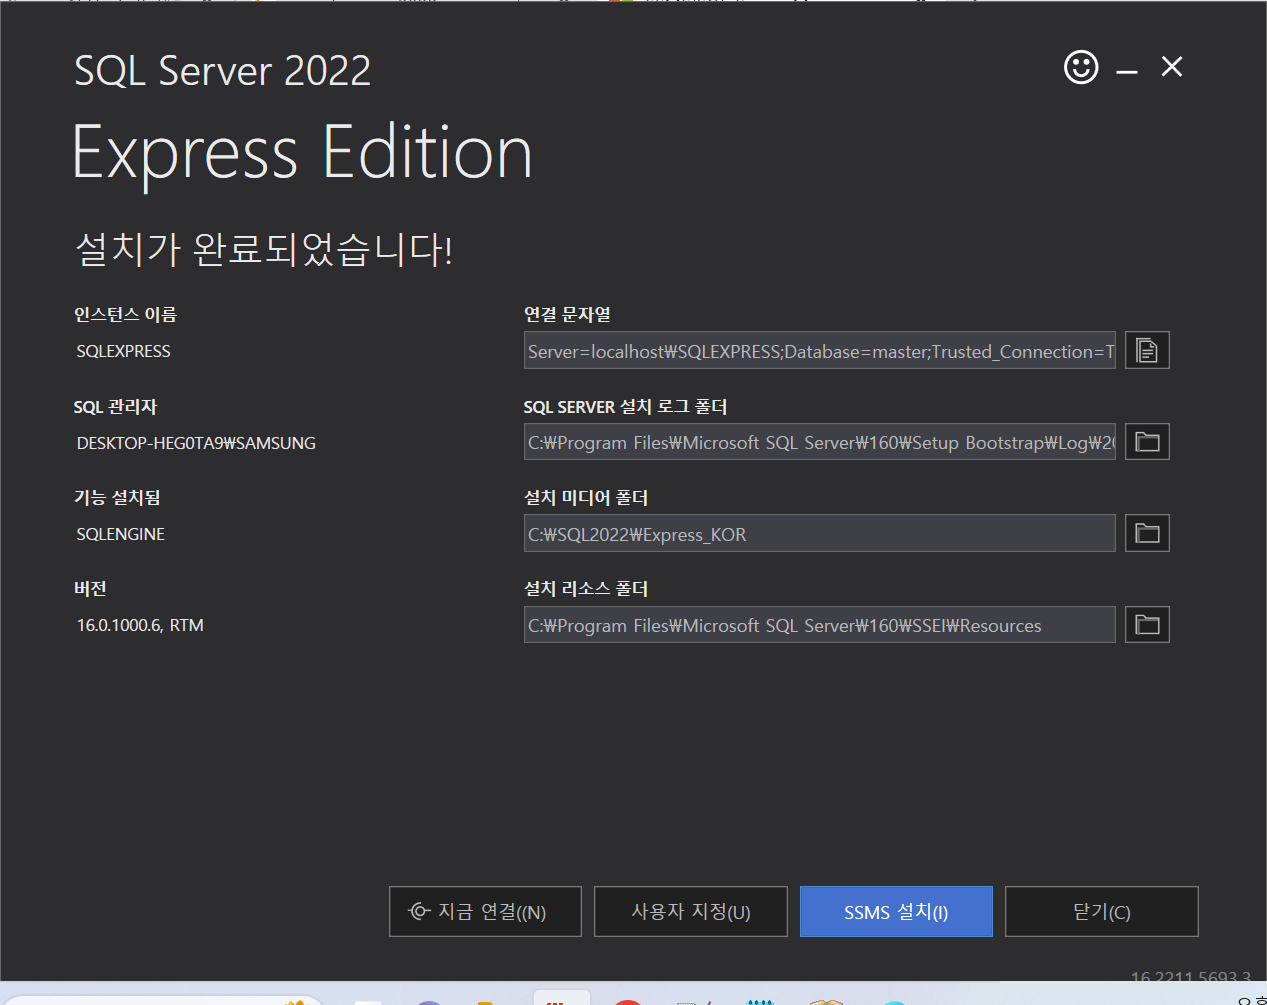Screen dimensions: 1267x1005
Task: Click the Express Edition title text
Action: tap(303, 152)
